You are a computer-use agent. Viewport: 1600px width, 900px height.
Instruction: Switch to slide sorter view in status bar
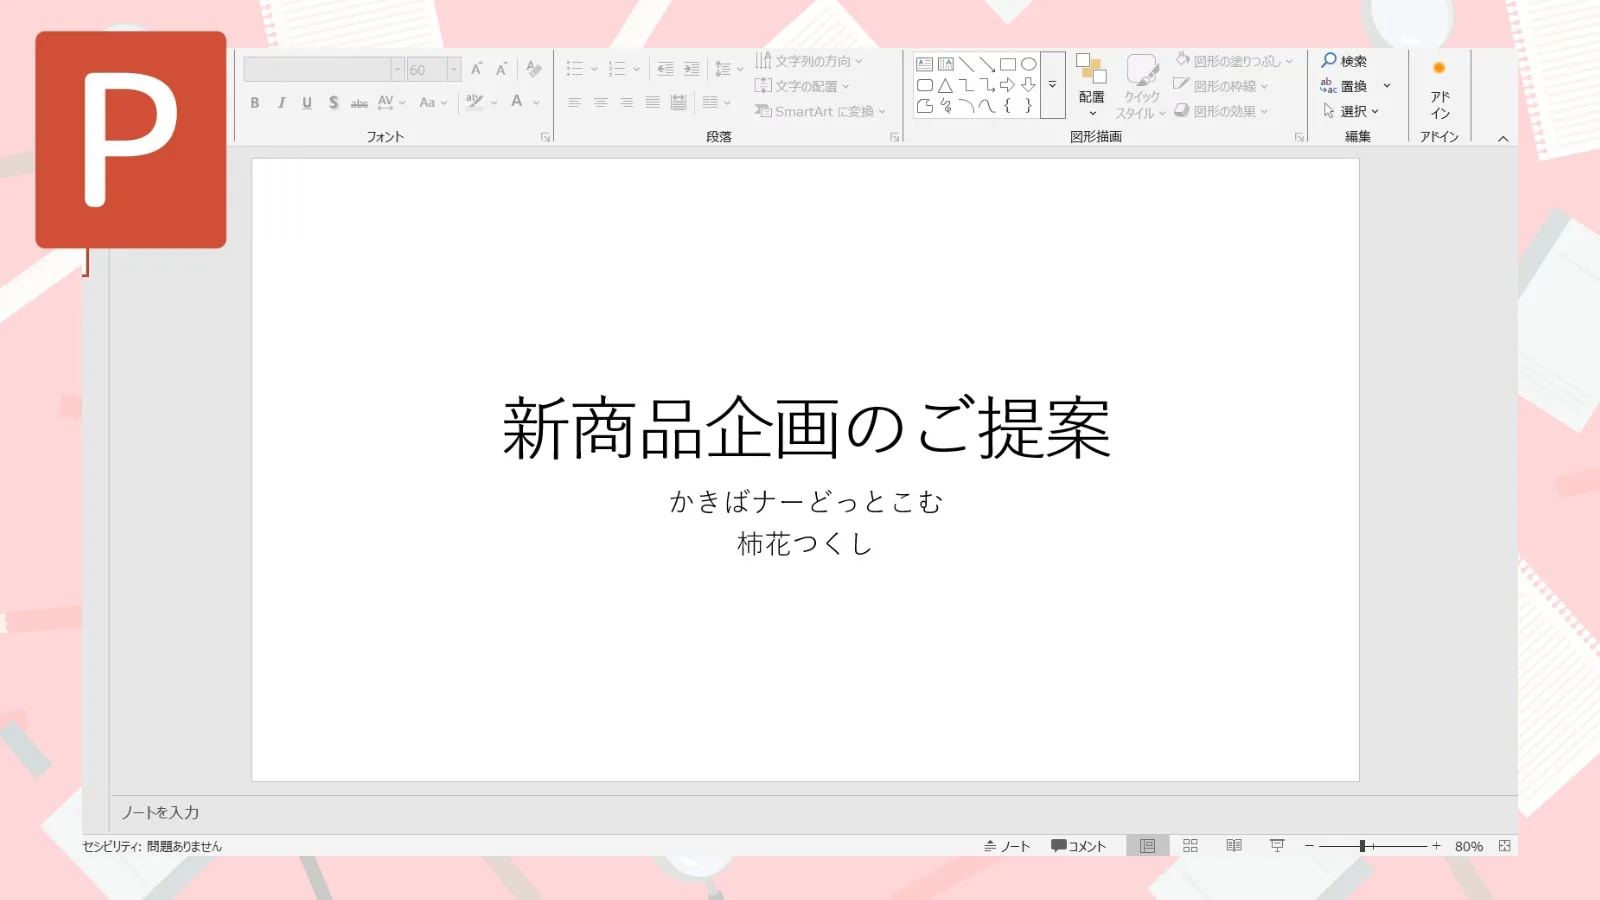click(1190, 846)
